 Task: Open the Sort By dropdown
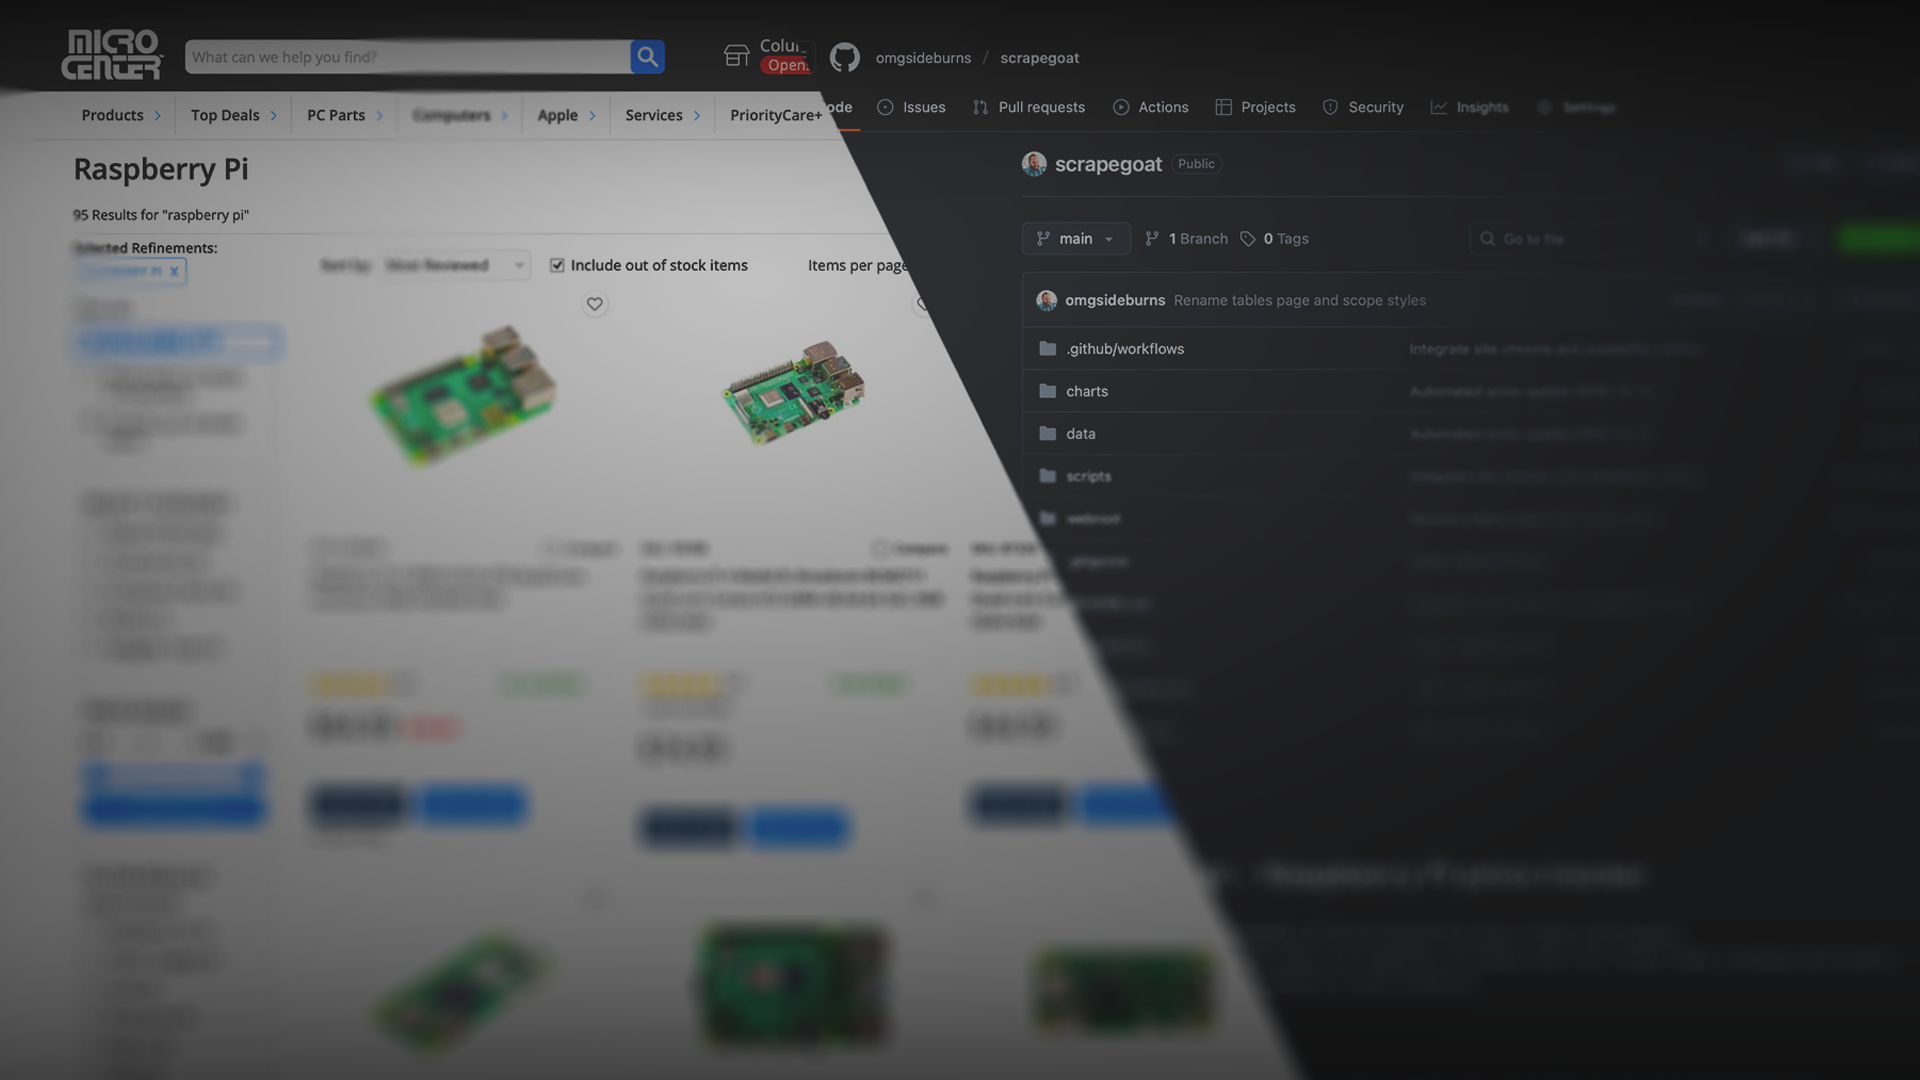click(455, 265)
